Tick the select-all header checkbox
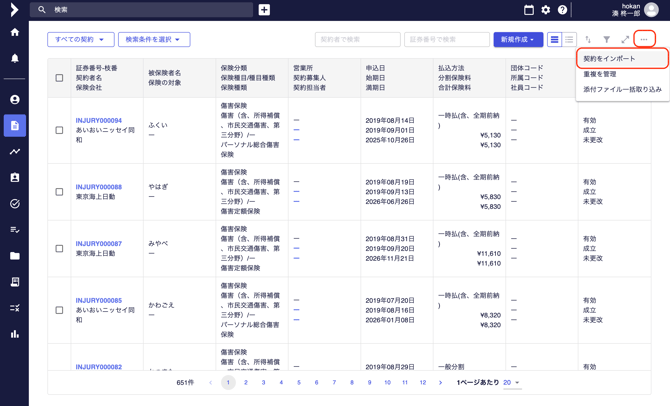Image resolution: width=670 pixels, height=406 pixels. click(x=59, y=78)
